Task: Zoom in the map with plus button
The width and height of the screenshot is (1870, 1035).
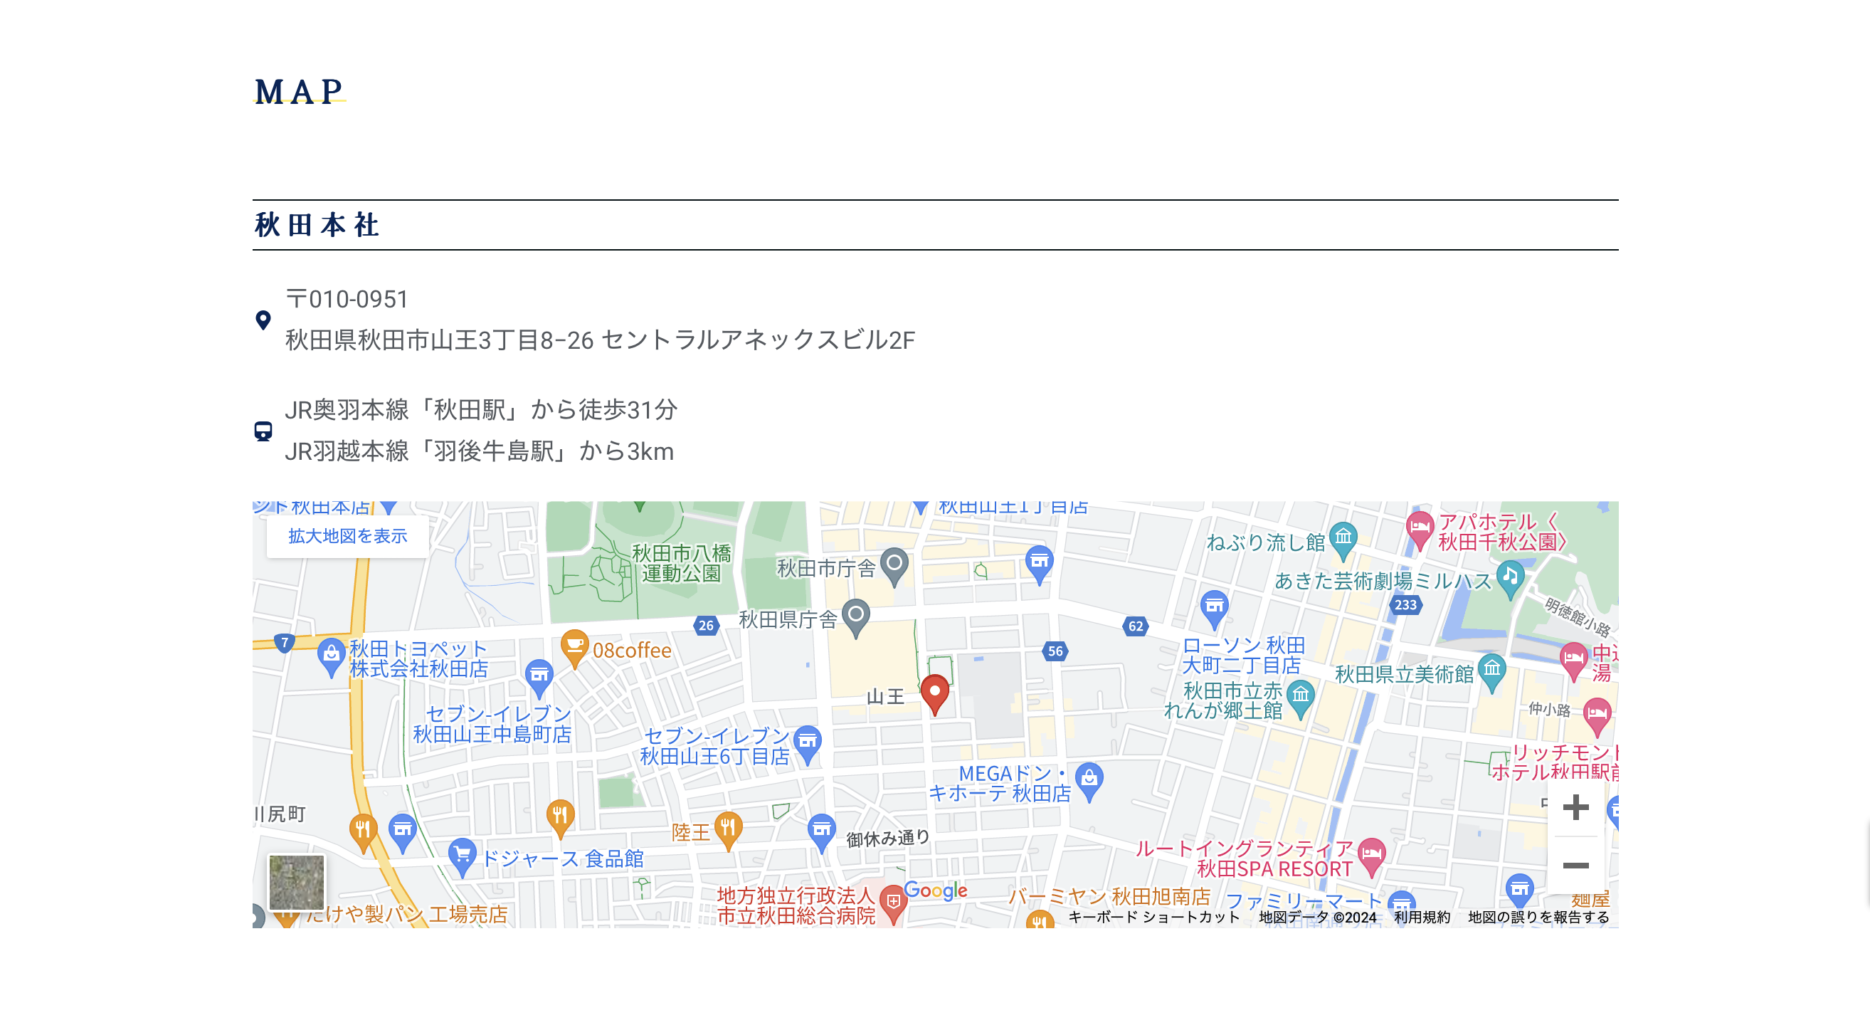Action: point(1576,807)
